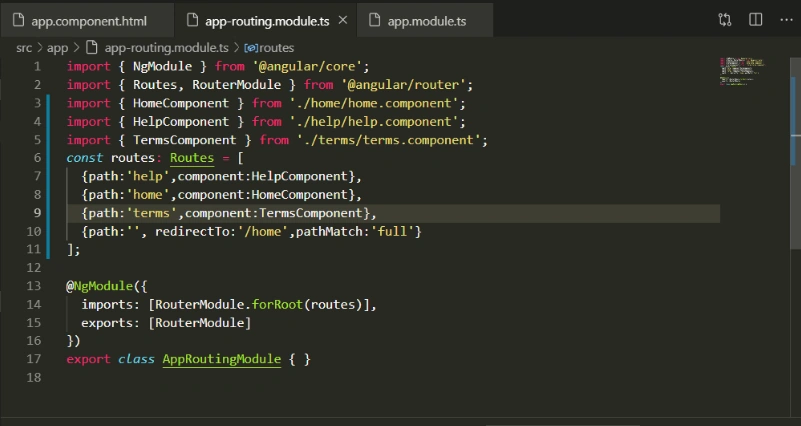Click the '@NgModule' decorator on line 13
The height and width of the screenshot is (426, 801).
tap(100, 286)
